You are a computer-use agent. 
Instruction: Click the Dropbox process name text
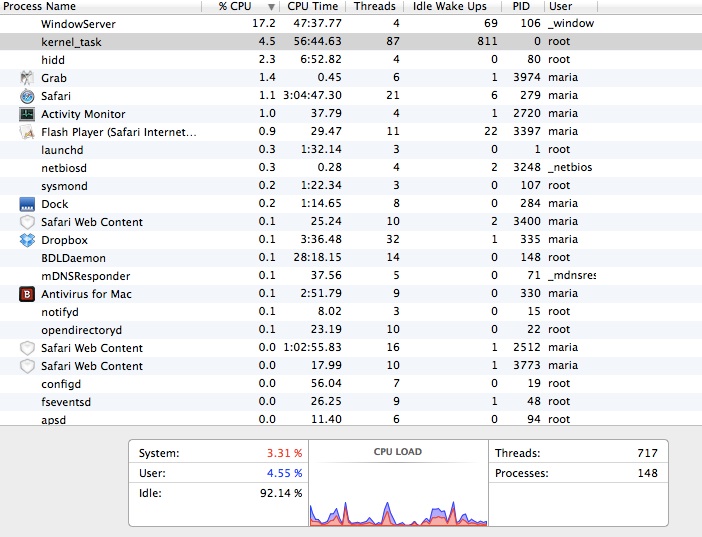tap(64, 240)
